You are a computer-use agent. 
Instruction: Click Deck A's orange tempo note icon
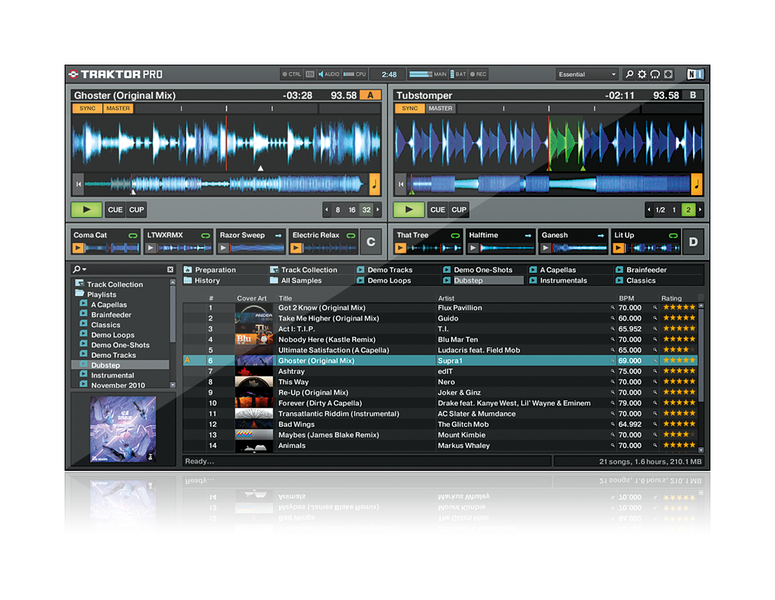point(375,183)
